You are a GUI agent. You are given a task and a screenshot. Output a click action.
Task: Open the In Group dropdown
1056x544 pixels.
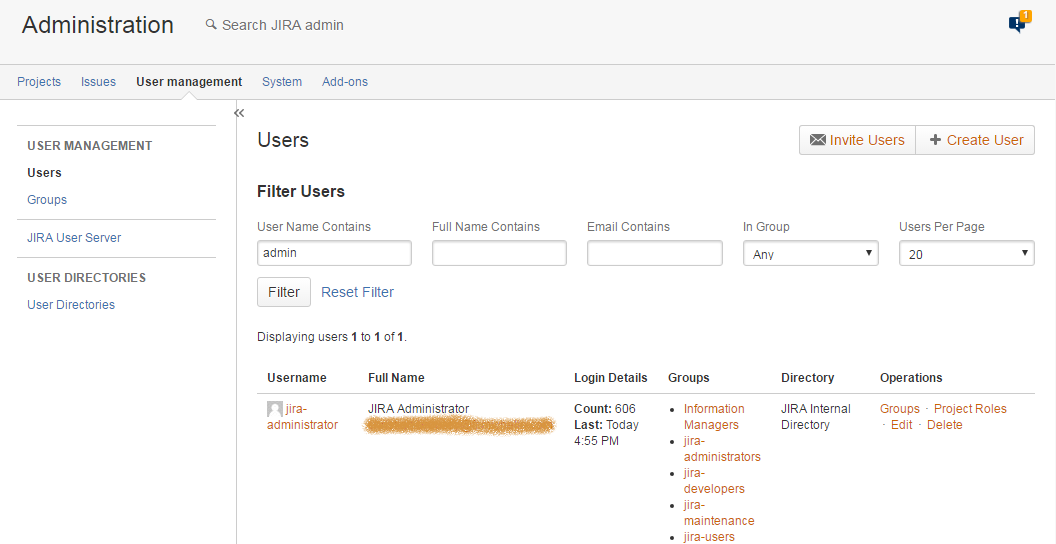click(810, 254)
